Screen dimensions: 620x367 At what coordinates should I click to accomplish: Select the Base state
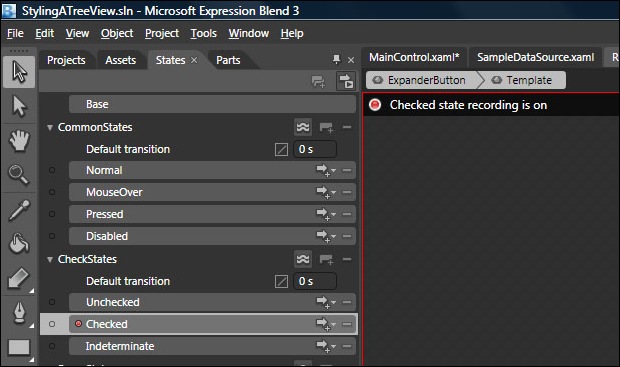click(212, 104)
